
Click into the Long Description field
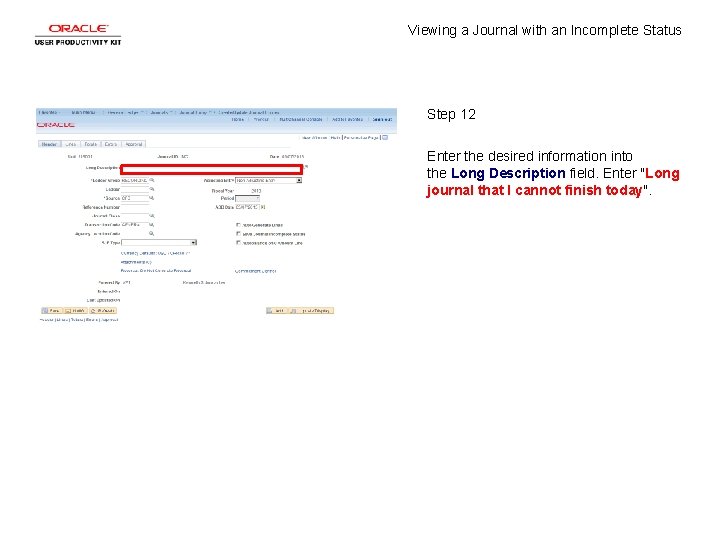click(x=212, y=169)
